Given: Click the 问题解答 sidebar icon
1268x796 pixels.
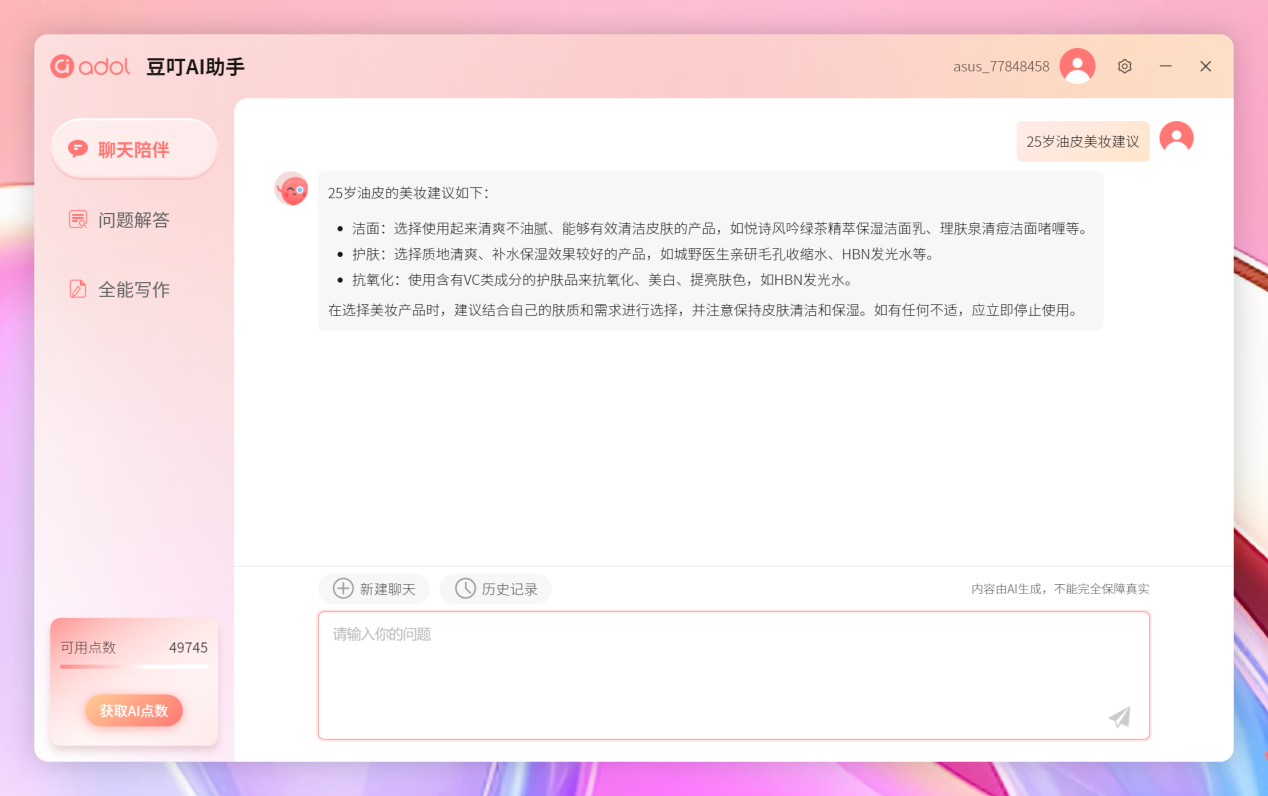Looking at the screenshot, I should pyautogui.click(x=77, y=219).
